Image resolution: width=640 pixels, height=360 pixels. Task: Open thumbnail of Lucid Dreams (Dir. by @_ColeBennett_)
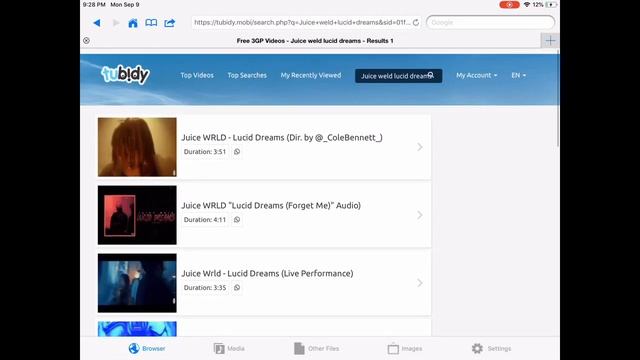pyautogui.click(x=137, y=147)
